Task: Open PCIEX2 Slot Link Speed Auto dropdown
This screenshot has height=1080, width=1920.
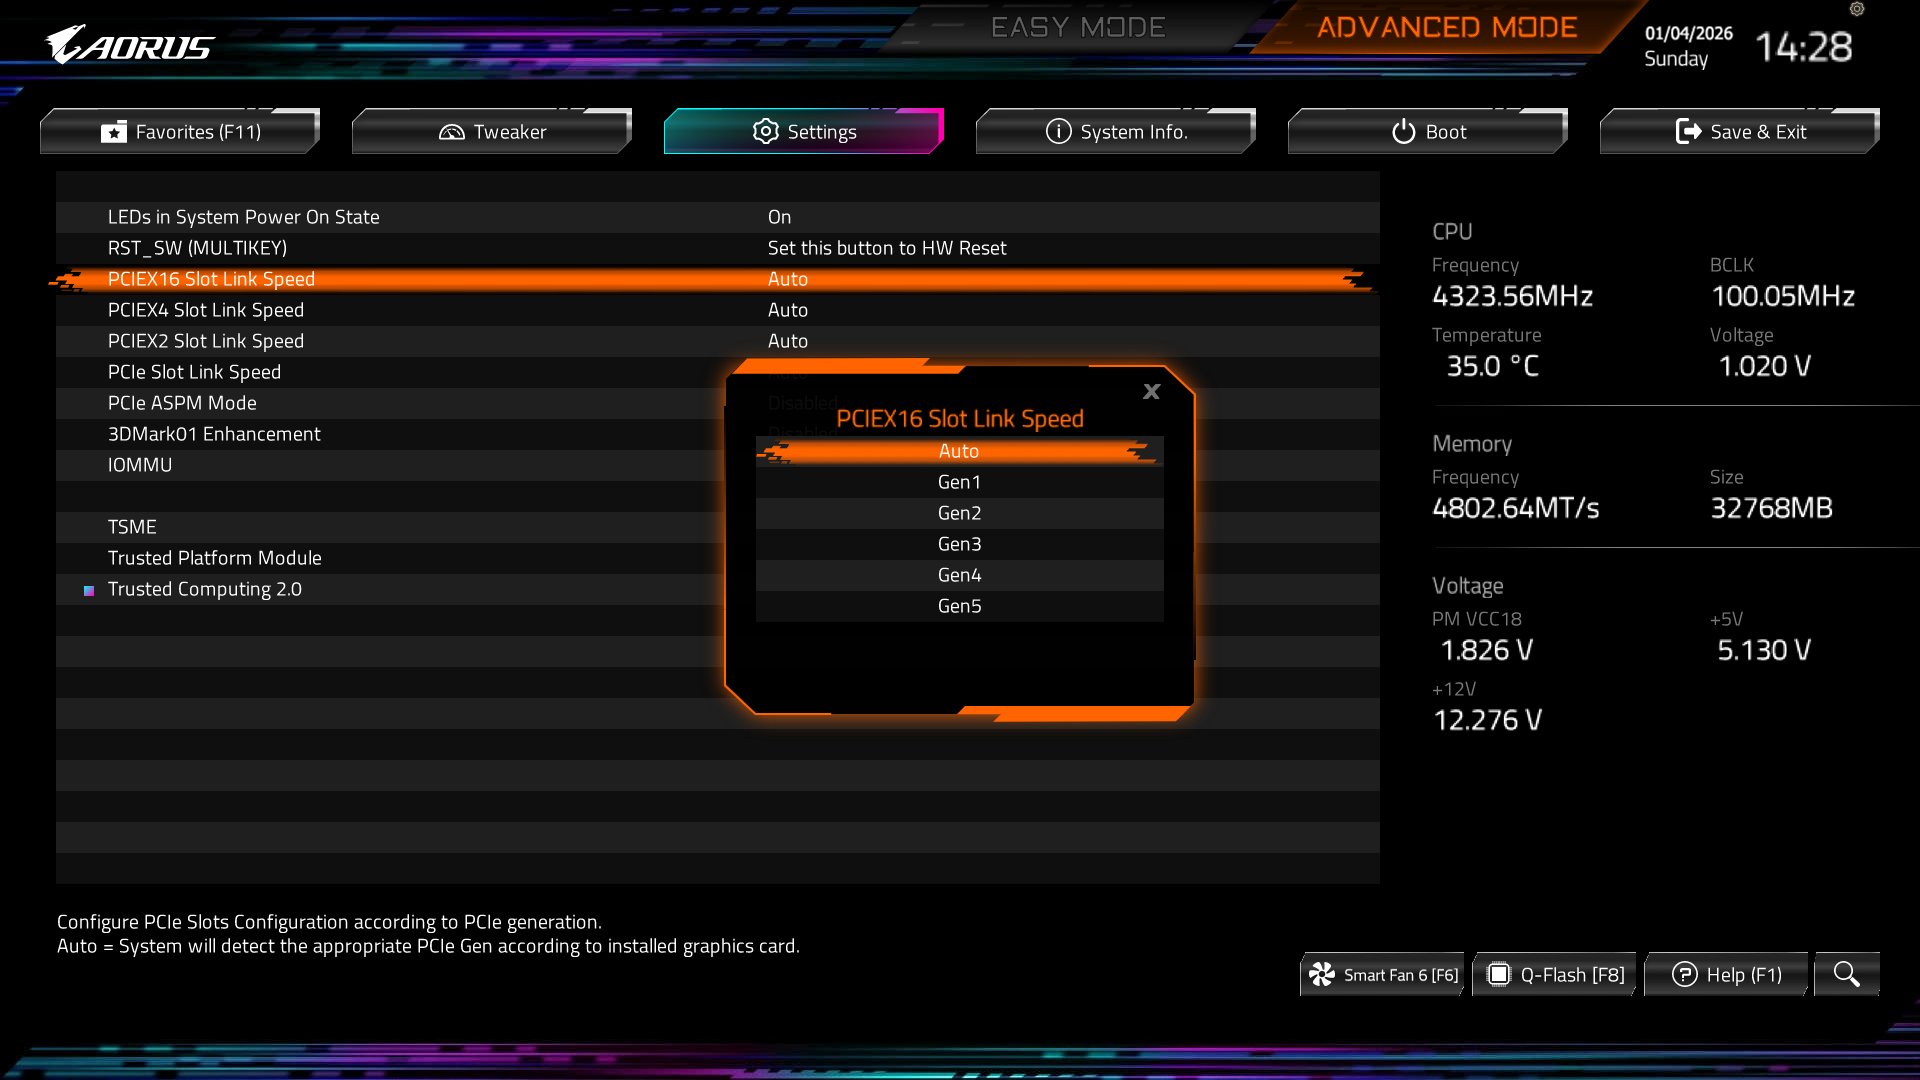Action: click(788, 341)
